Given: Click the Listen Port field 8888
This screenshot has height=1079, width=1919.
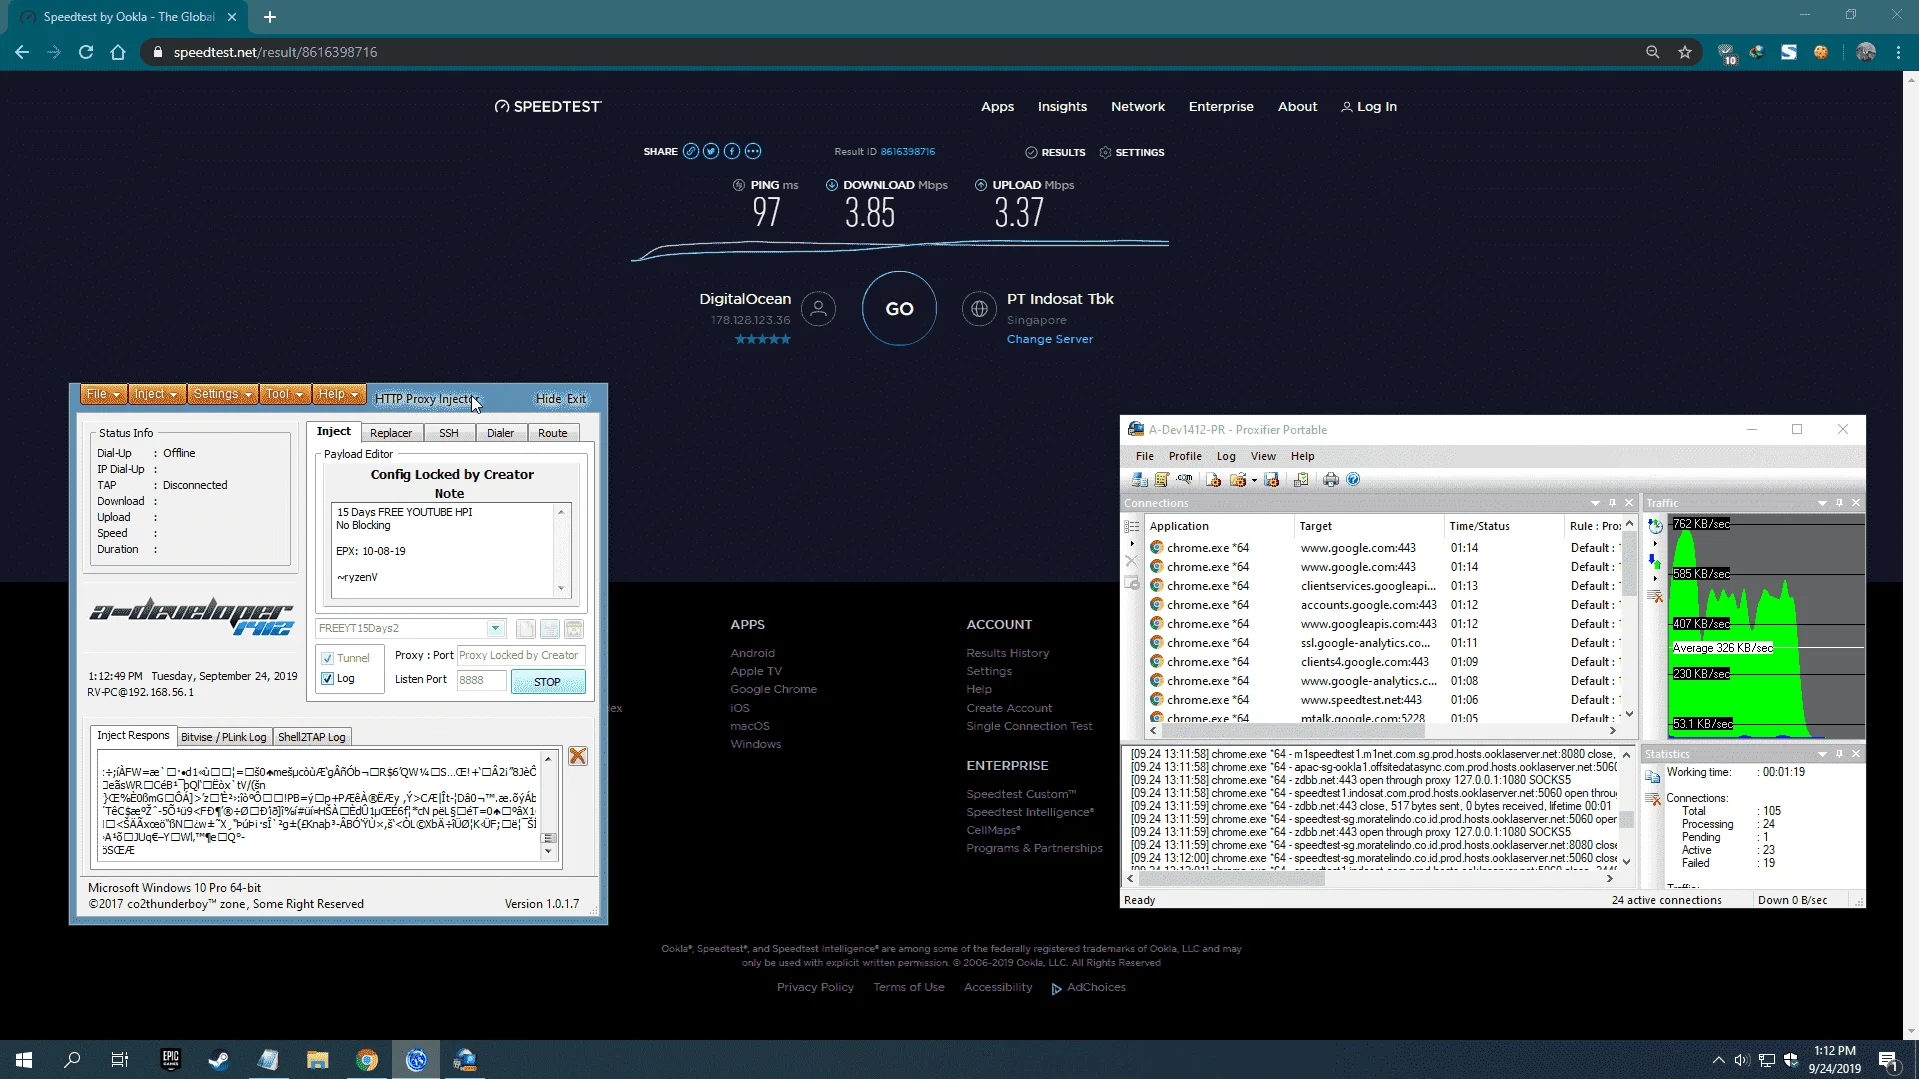Looking at the screenshot, I should point(481,680).
